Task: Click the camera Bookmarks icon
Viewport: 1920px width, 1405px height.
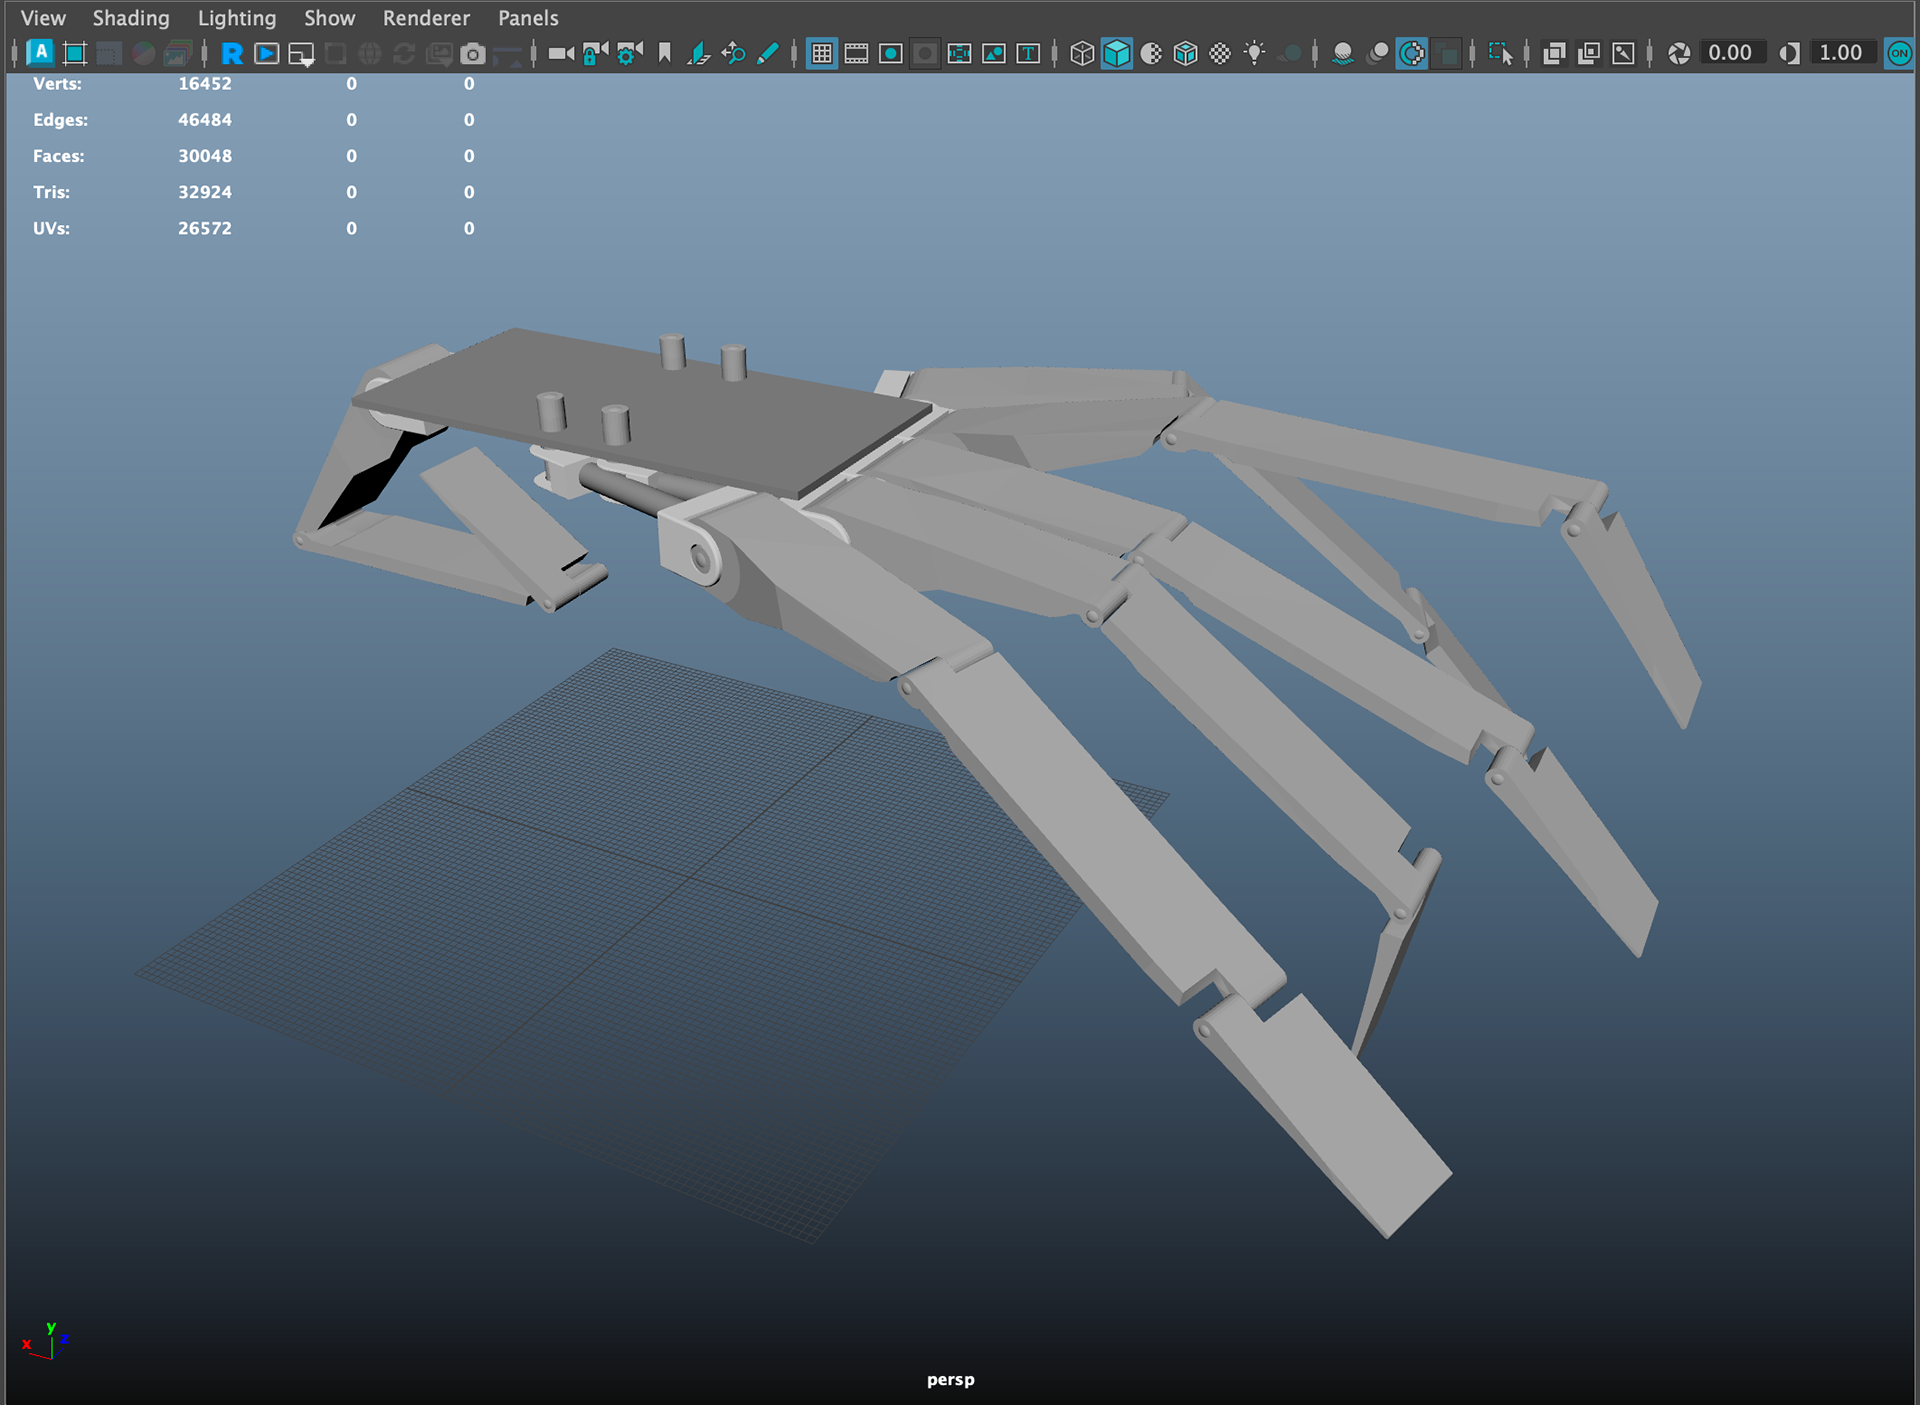Action: click(x=664, y=53)
